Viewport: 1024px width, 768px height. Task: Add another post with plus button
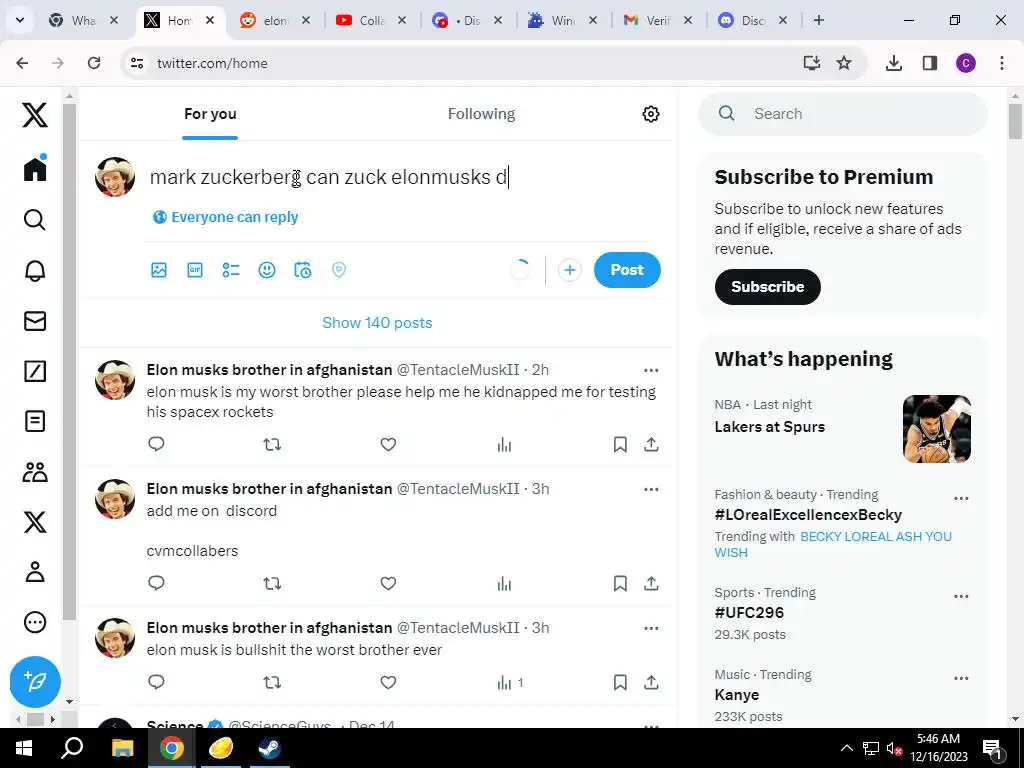tap(569, 270)
